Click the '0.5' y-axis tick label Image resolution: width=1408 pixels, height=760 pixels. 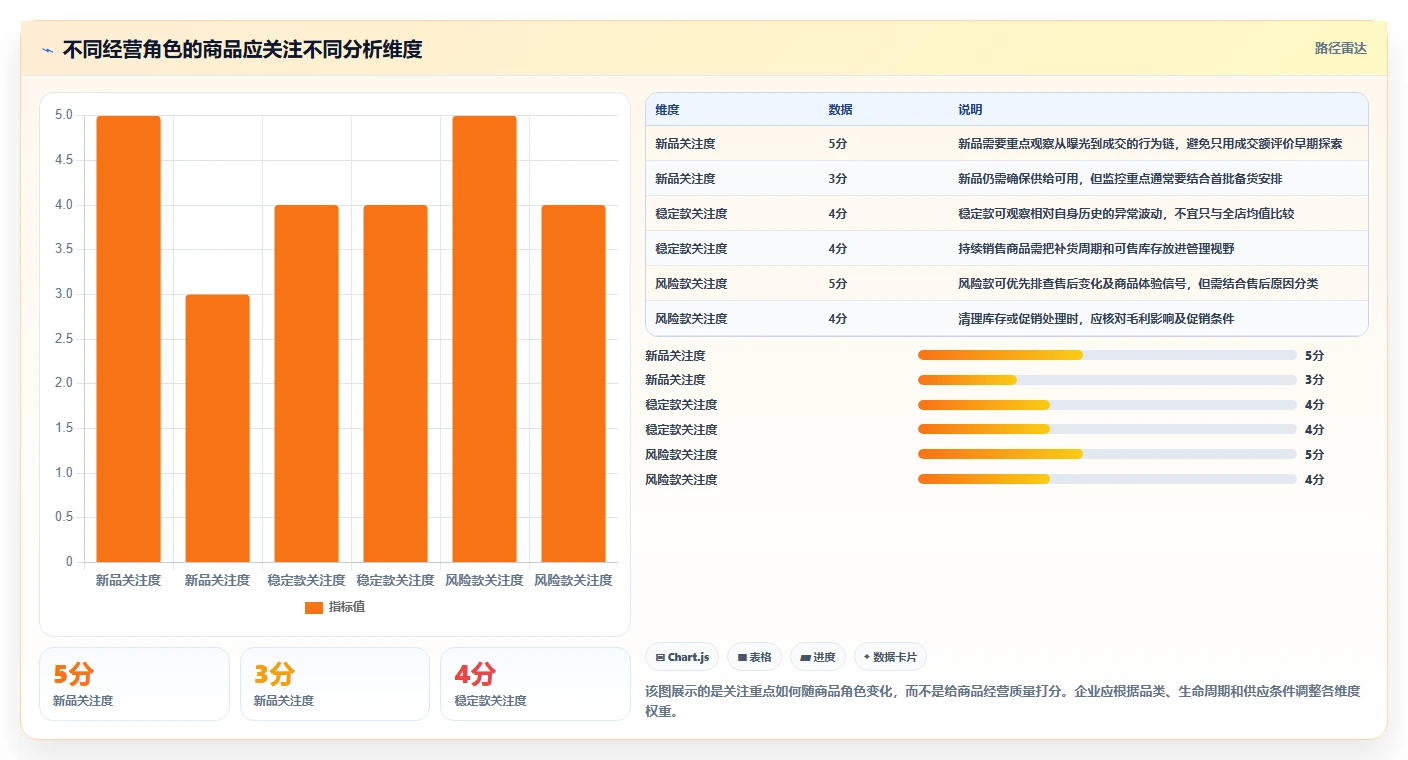[63, 517]
